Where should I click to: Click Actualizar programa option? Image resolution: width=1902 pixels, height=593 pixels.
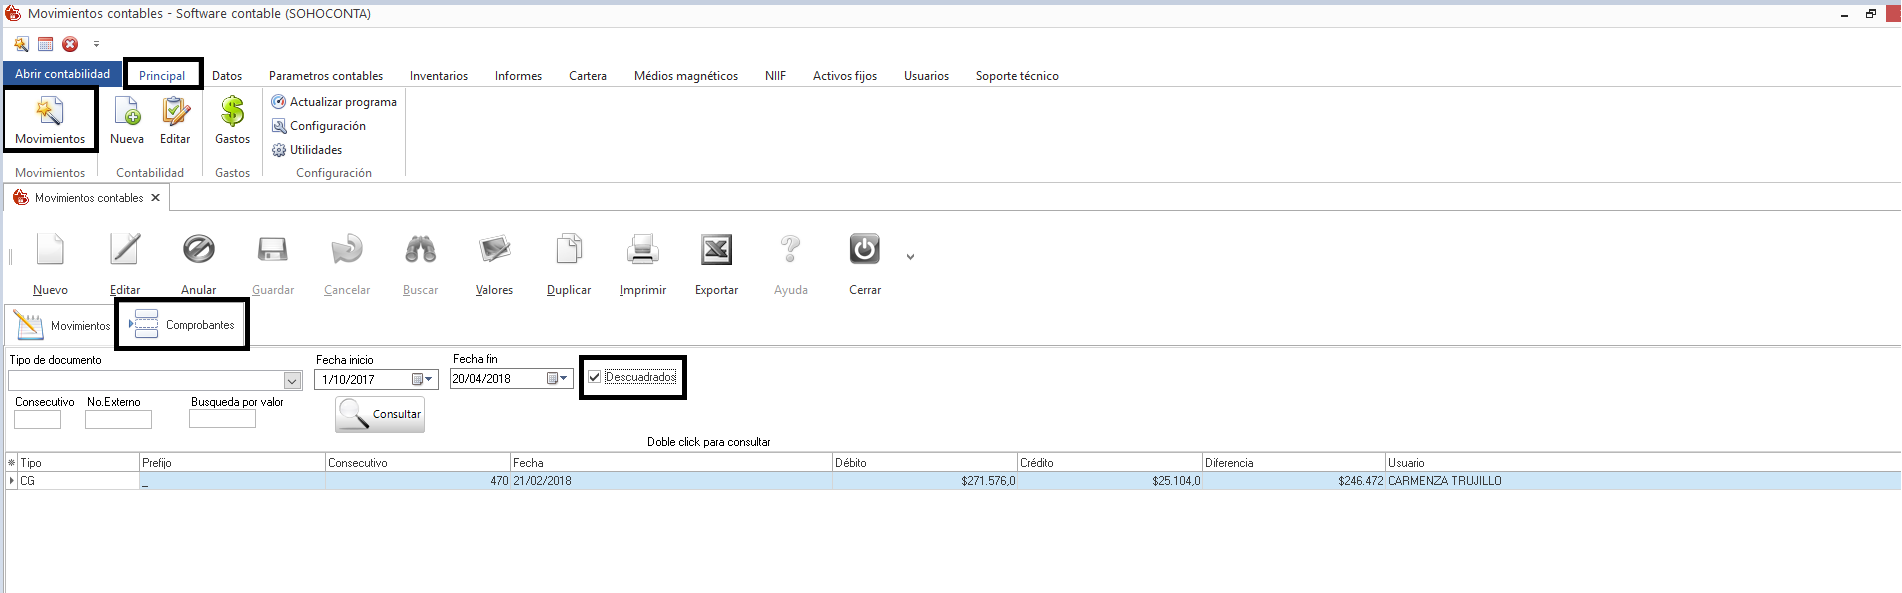click(342, 102)
